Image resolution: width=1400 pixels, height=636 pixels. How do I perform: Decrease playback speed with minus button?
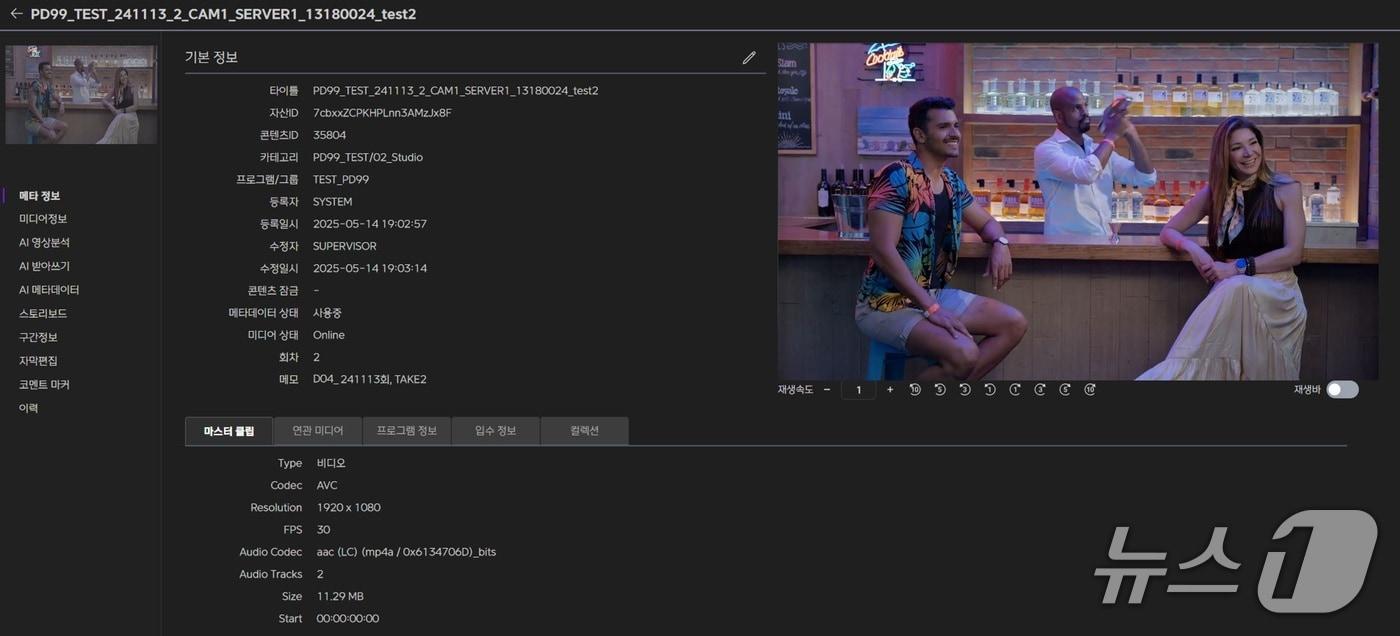(827, 390)
